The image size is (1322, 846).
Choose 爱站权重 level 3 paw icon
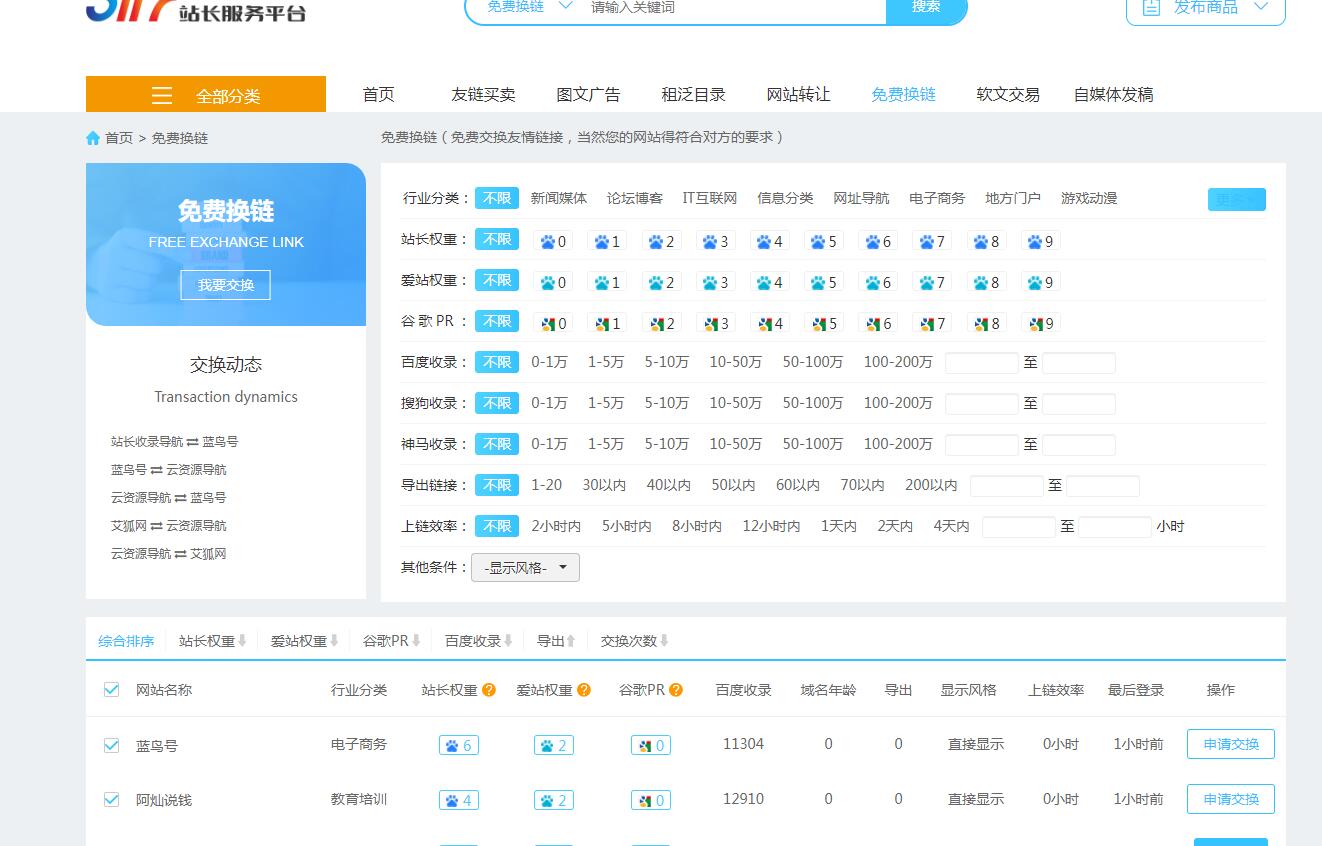[715, 282]
